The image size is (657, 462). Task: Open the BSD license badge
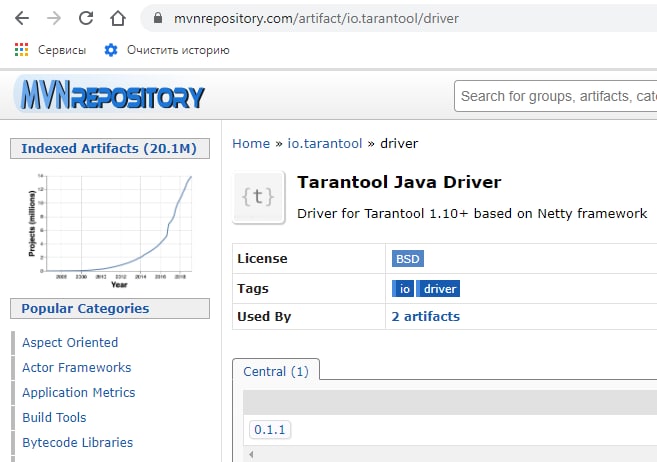pyautogui.click(x=408, y=258)
